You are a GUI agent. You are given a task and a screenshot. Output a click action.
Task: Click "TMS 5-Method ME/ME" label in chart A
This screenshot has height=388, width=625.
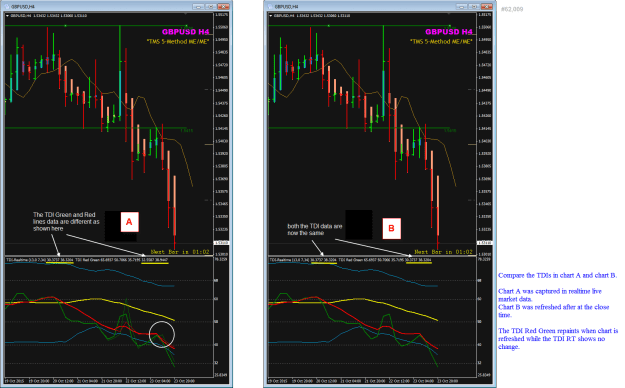point(178,41)
